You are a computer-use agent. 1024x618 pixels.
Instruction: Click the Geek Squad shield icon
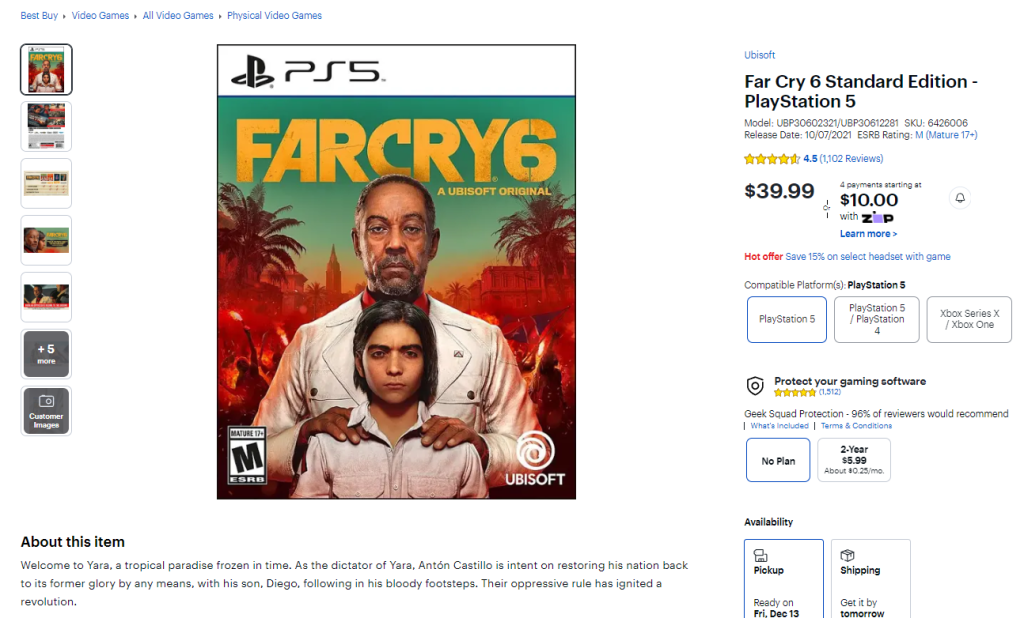(756, 386)
